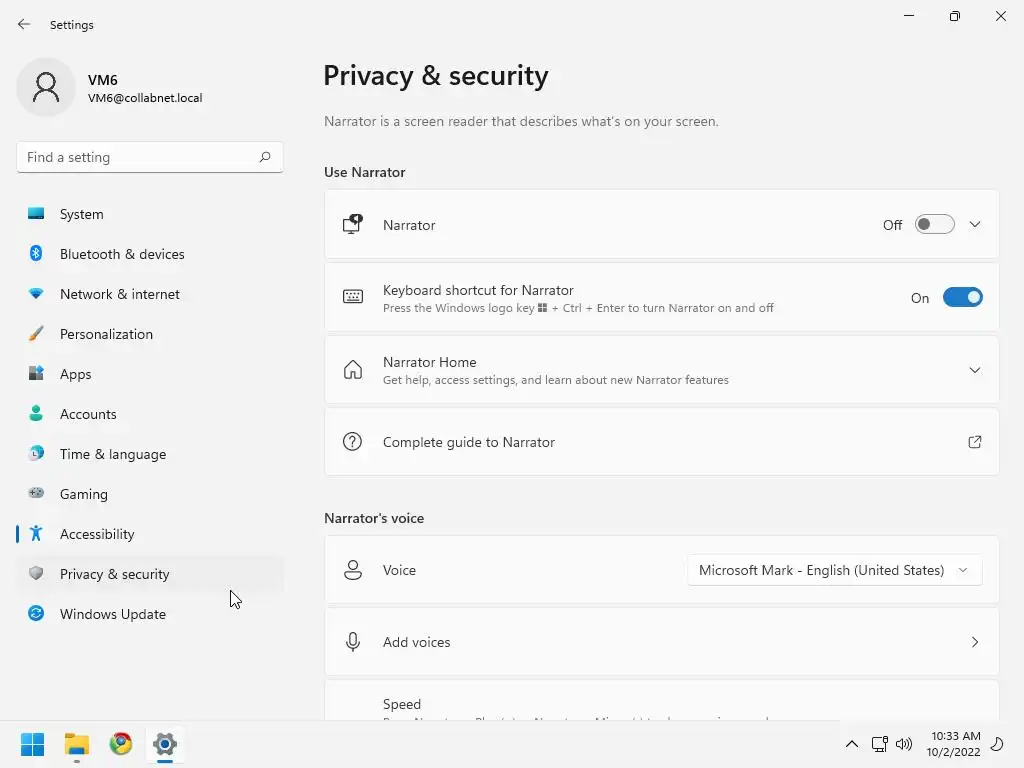This screenshot has height=768, width=1024.
Task: Select Personalization in sidebar
Action: click(x=106, y=334)
